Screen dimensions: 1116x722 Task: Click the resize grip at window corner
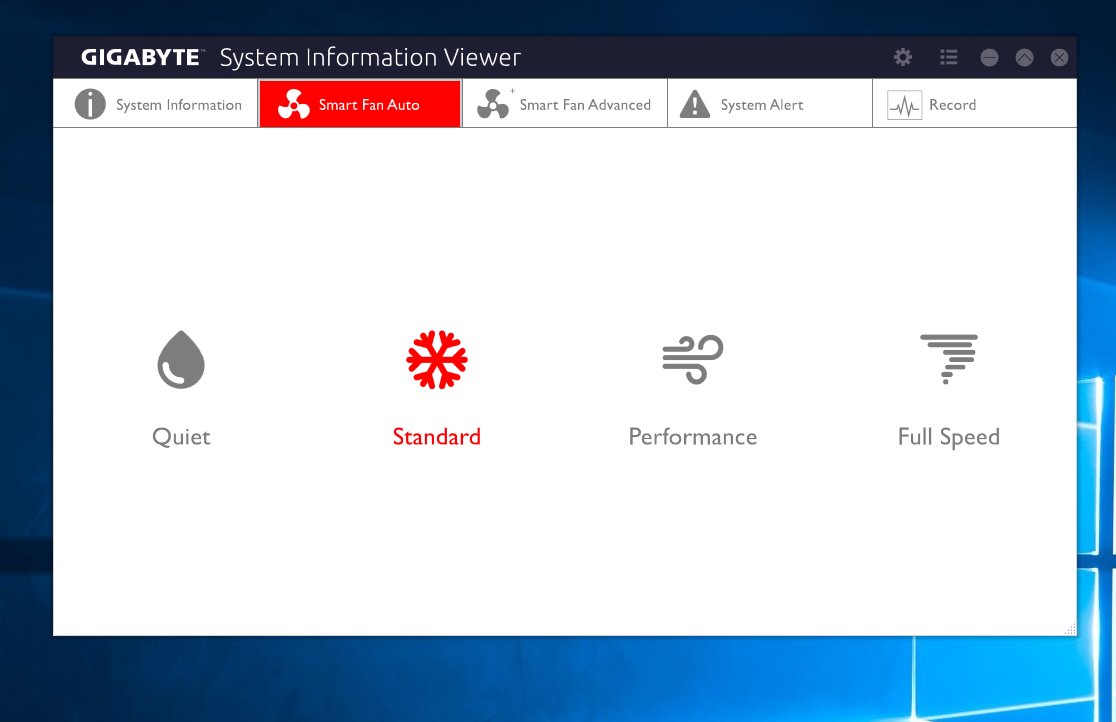coord(1070,629)
